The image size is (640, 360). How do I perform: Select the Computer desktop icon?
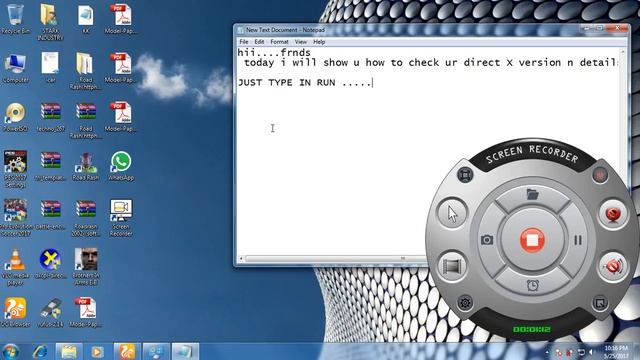16,68
